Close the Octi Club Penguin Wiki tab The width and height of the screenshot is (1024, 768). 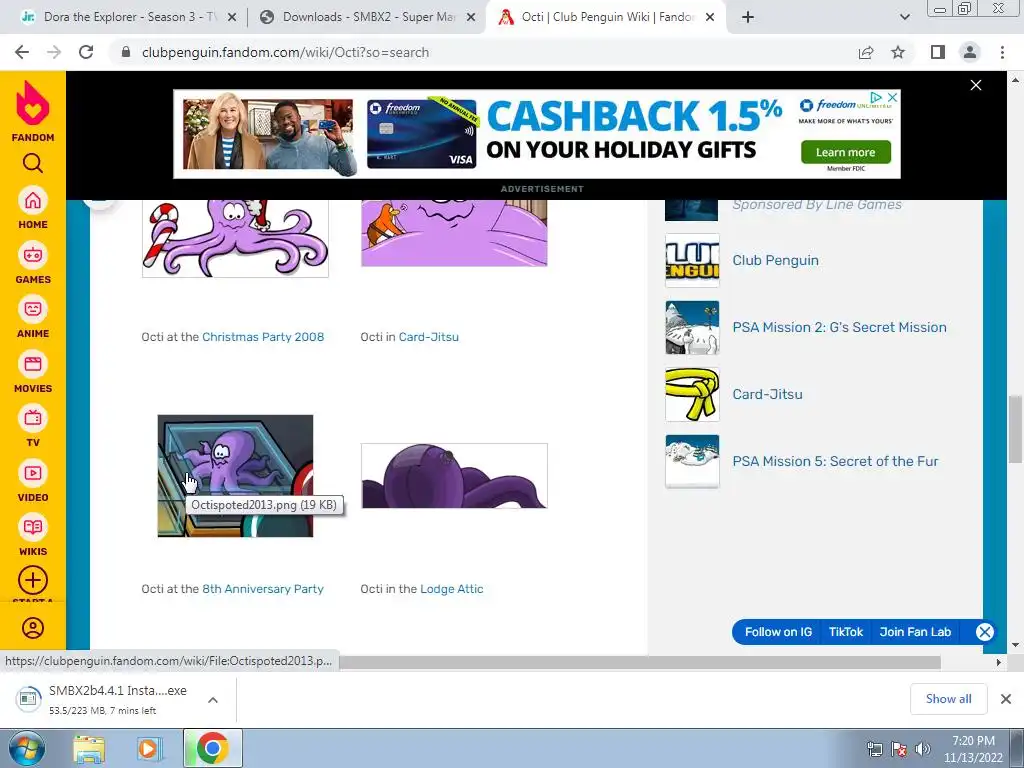[x=711, y=18]
